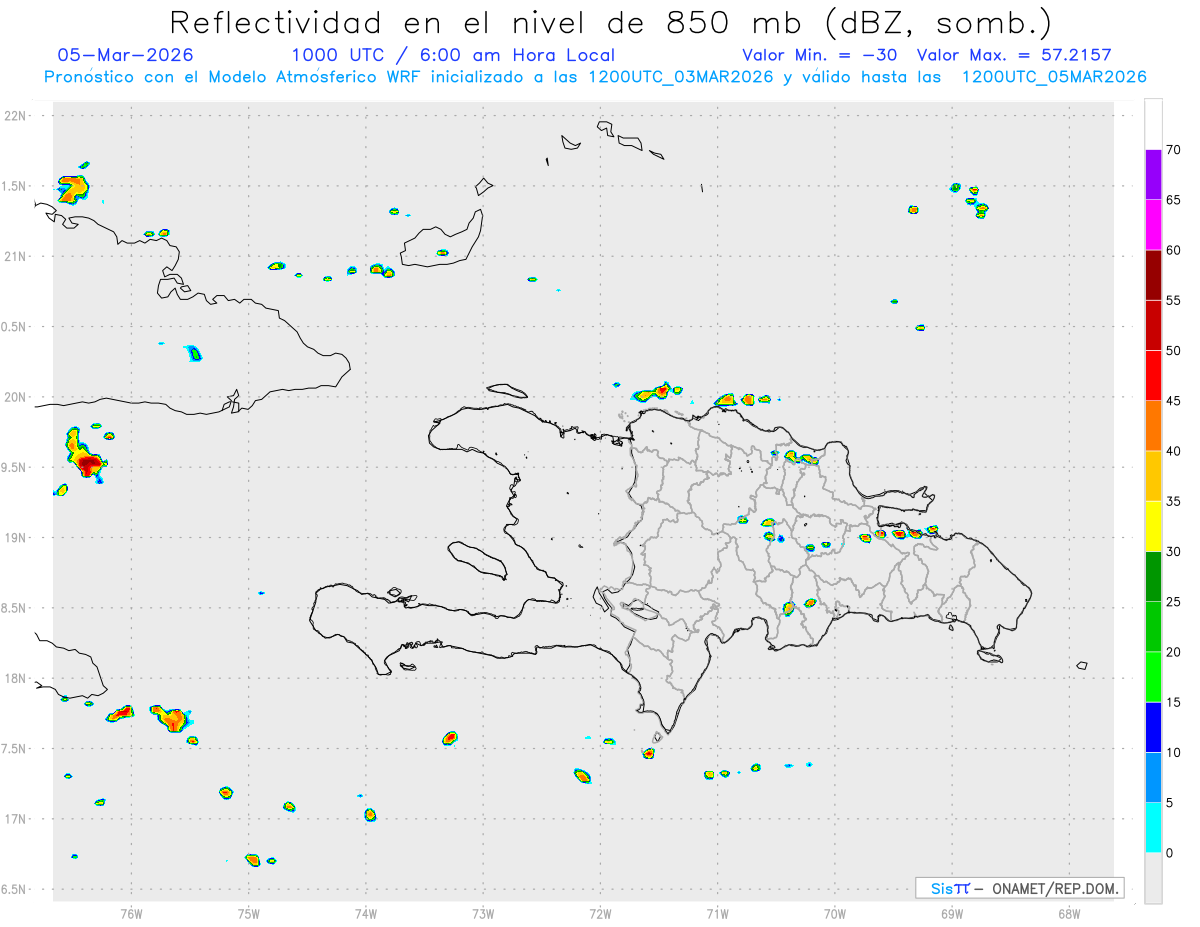The image size is (1200, 927).
Task: Click the time '1000 UTC / 6:00 am Hora Local'
Action: click(453, 55)
